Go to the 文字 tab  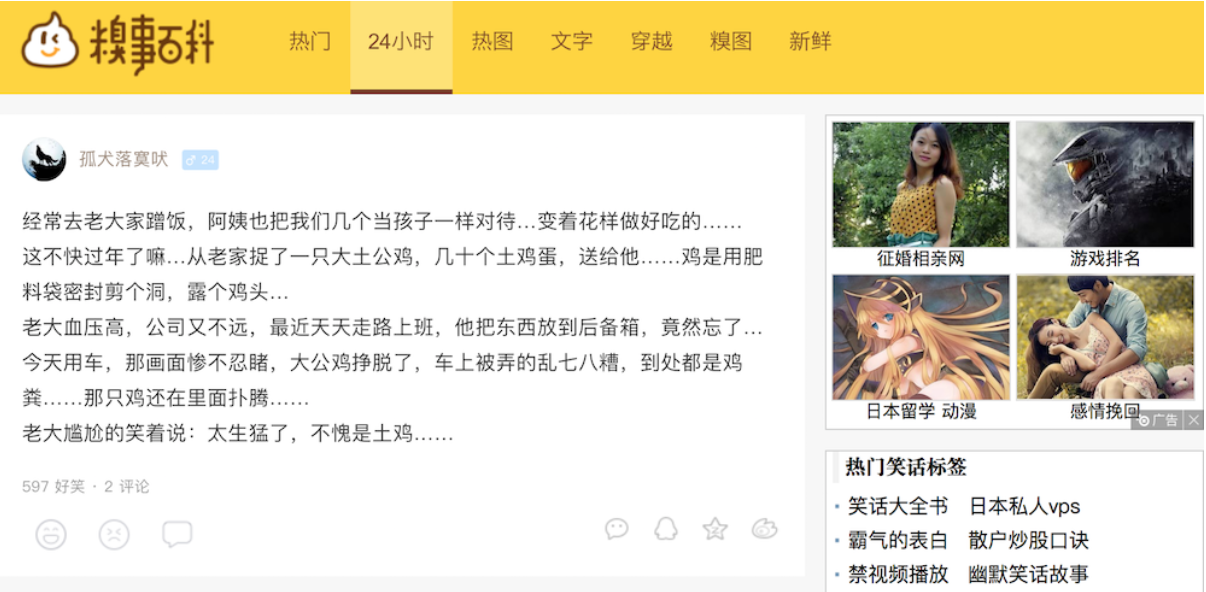571,42
